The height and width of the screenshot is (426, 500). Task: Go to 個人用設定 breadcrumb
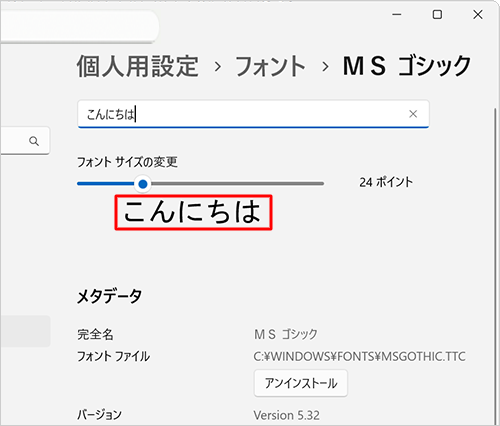(x=137, y=66)
